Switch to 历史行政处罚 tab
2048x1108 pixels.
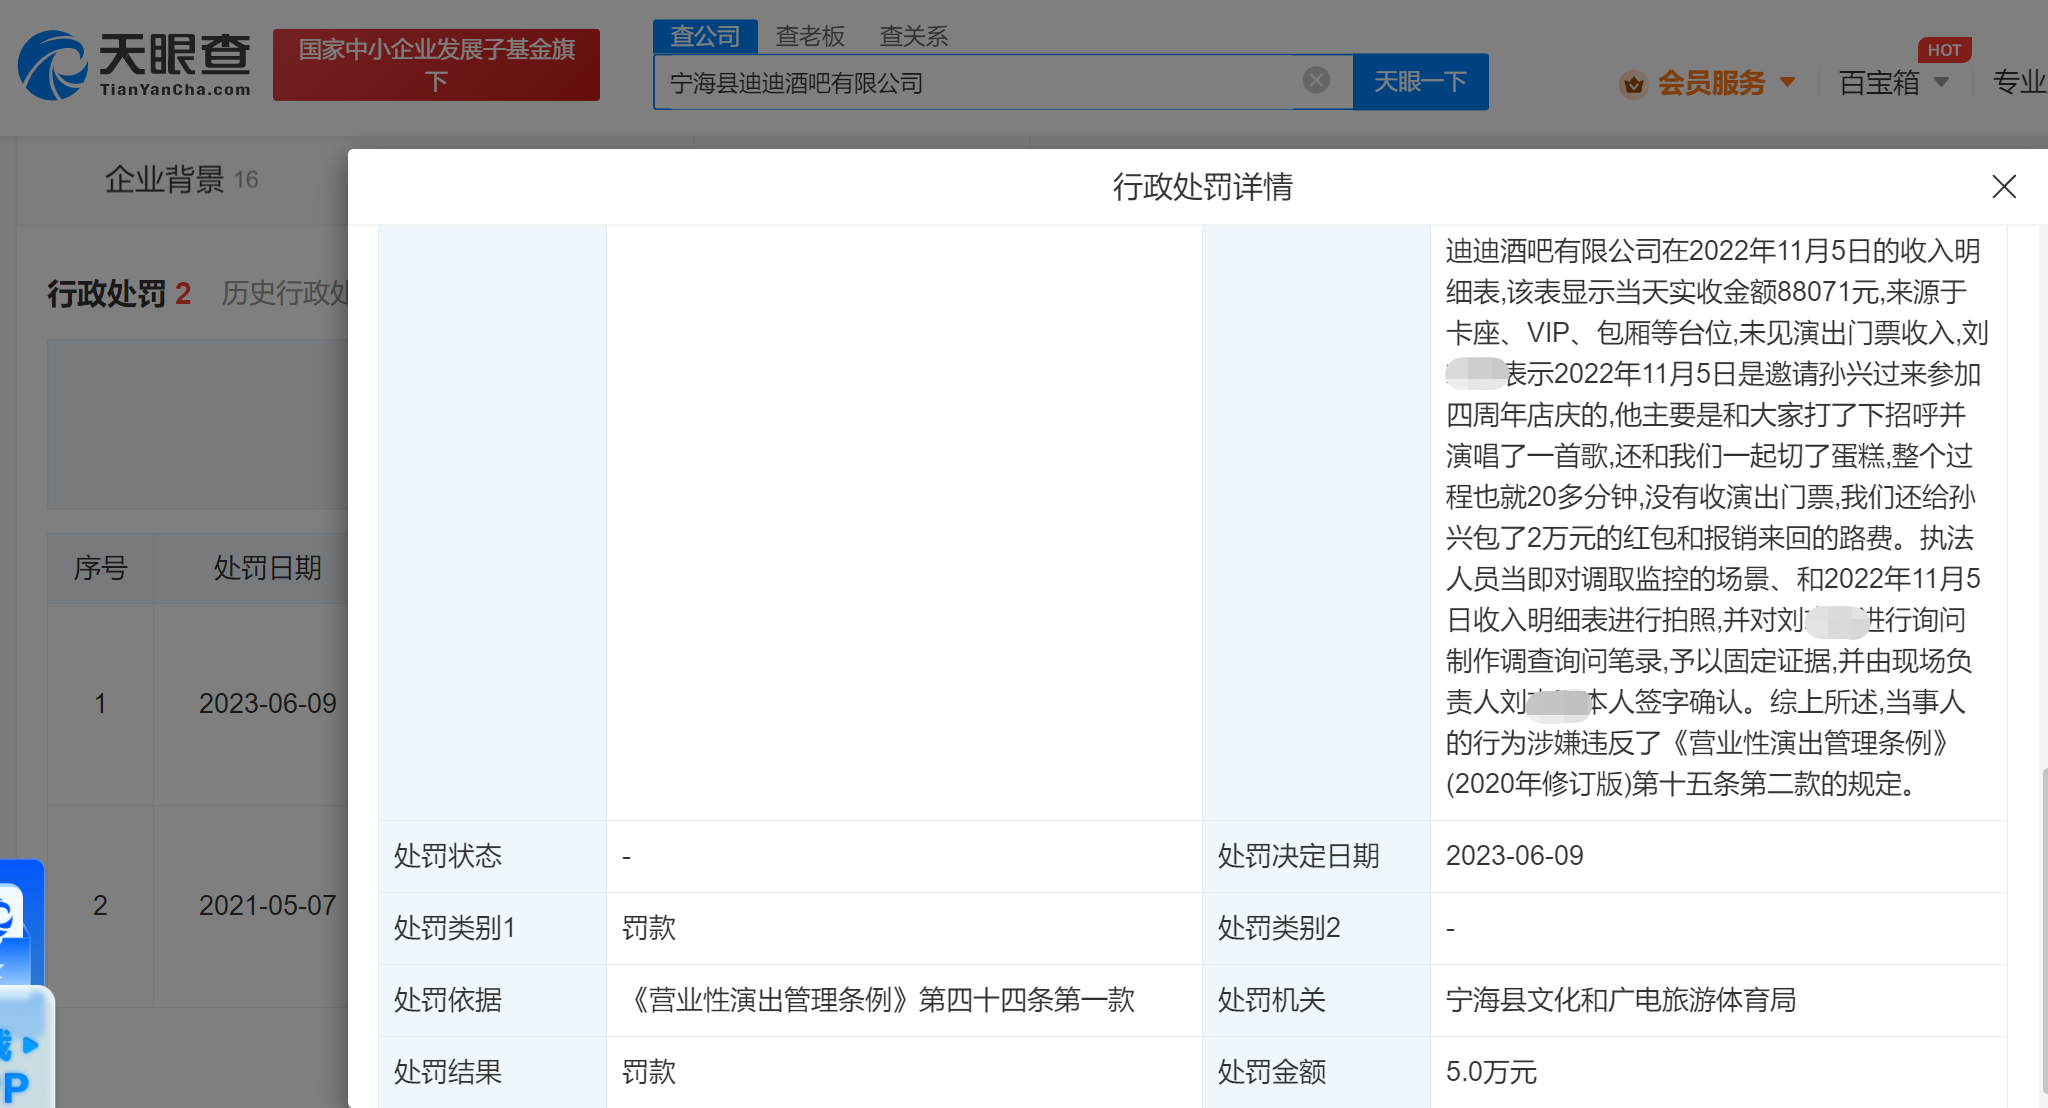[290, 293]
